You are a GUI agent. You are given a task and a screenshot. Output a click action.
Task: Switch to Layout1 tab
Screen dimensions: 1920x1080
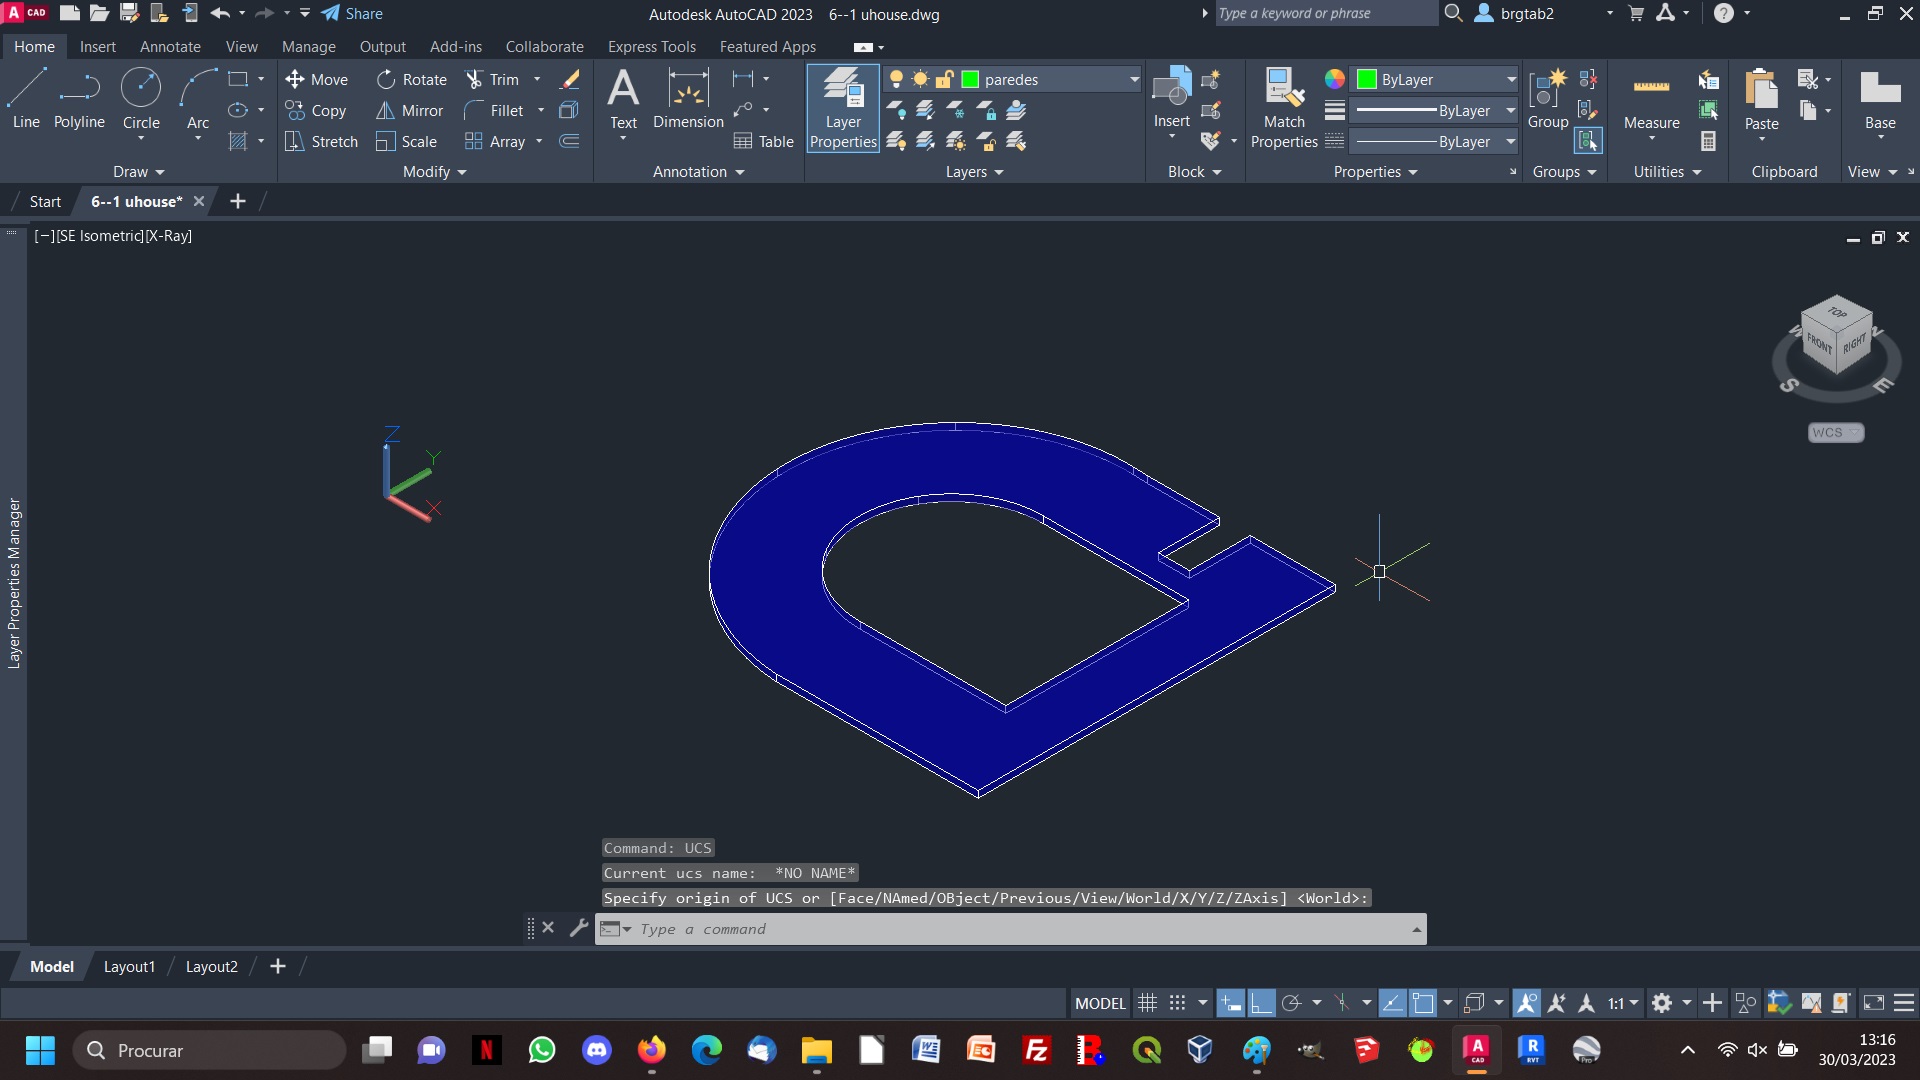128,965
